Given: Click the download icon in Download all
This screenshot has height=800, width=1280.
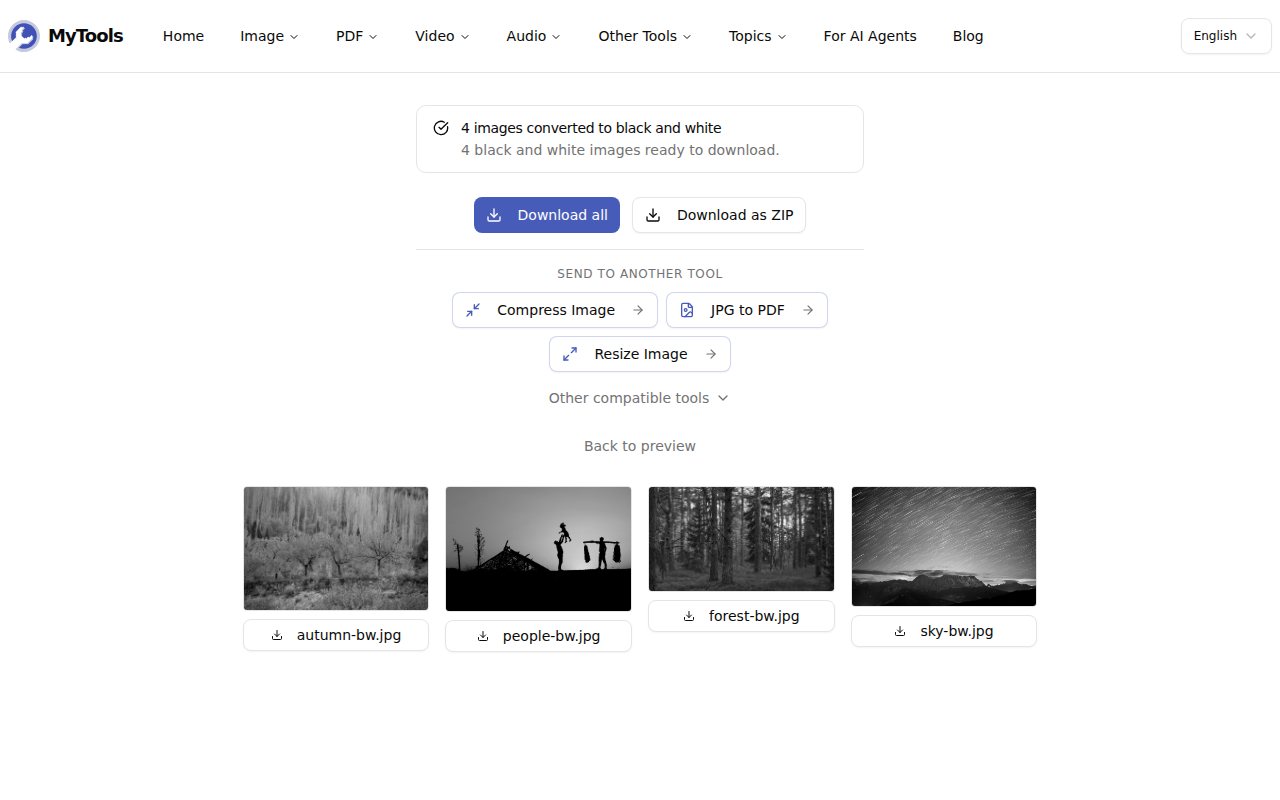Looking at the screenshot, I should tap(494, 215).
